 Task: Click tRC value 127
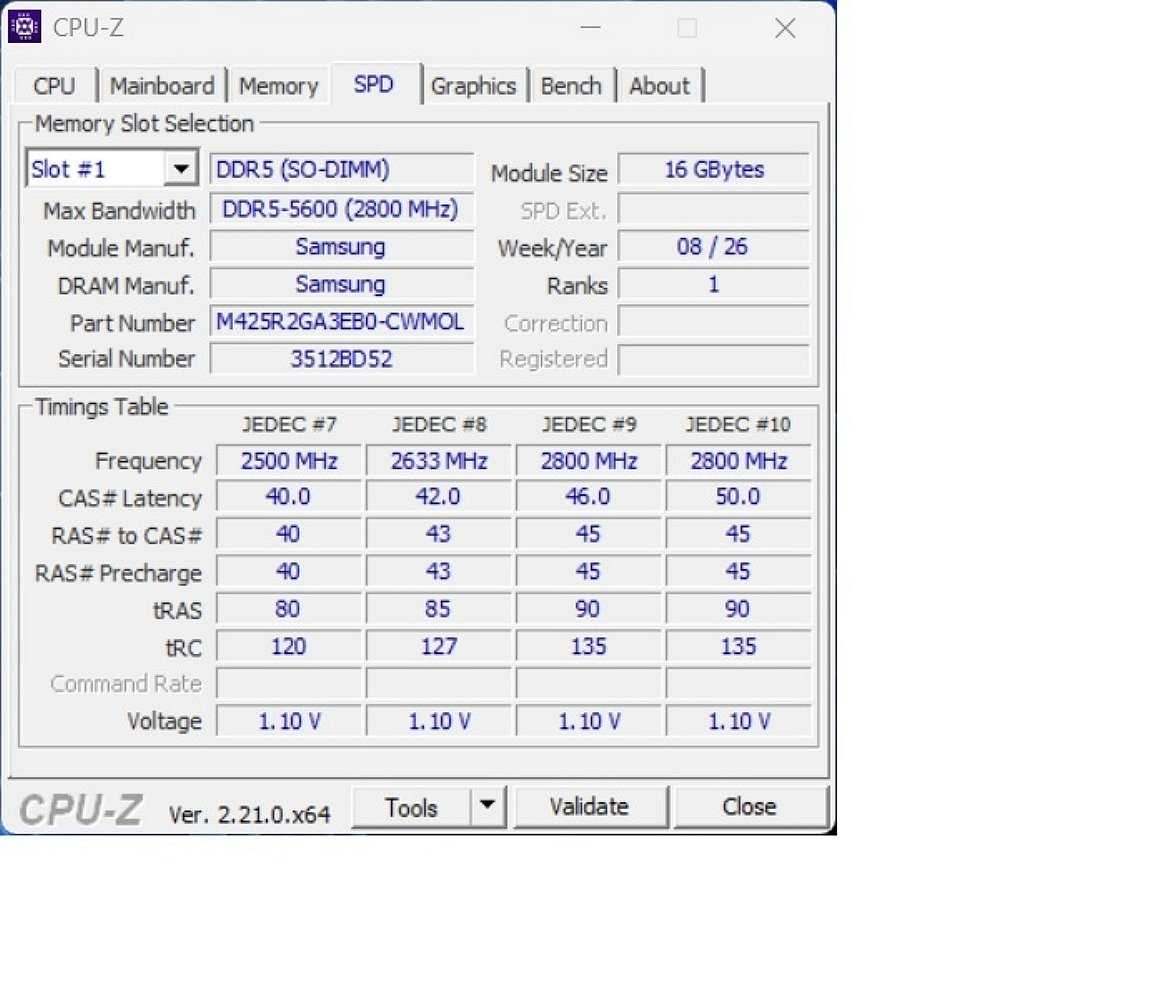[x=439, y=646]
